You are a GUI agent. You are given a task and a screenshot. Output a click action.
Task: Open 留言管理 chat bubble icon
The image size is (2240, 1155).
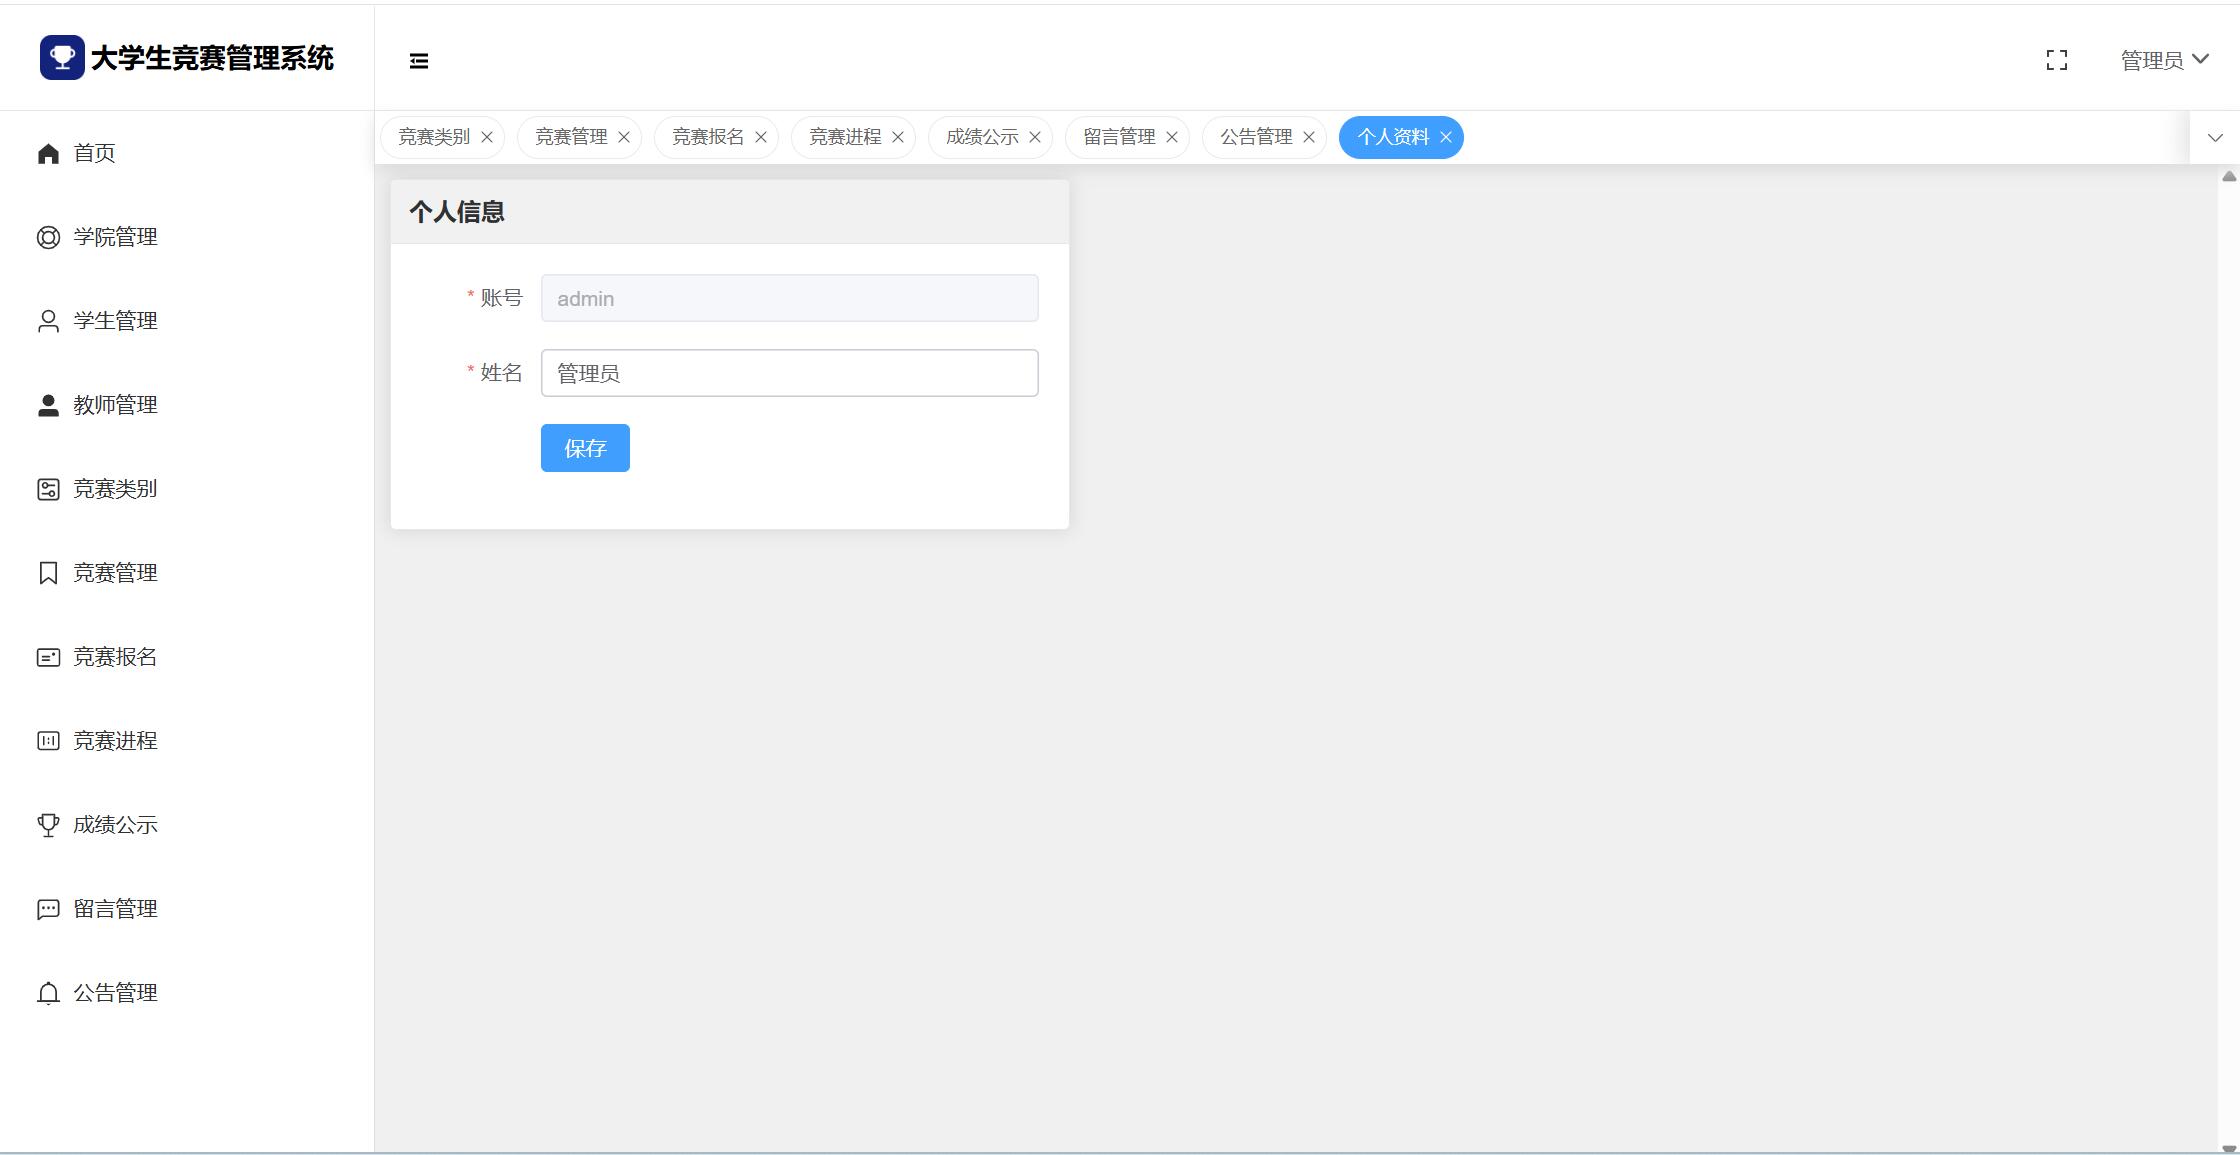point(48,909)
